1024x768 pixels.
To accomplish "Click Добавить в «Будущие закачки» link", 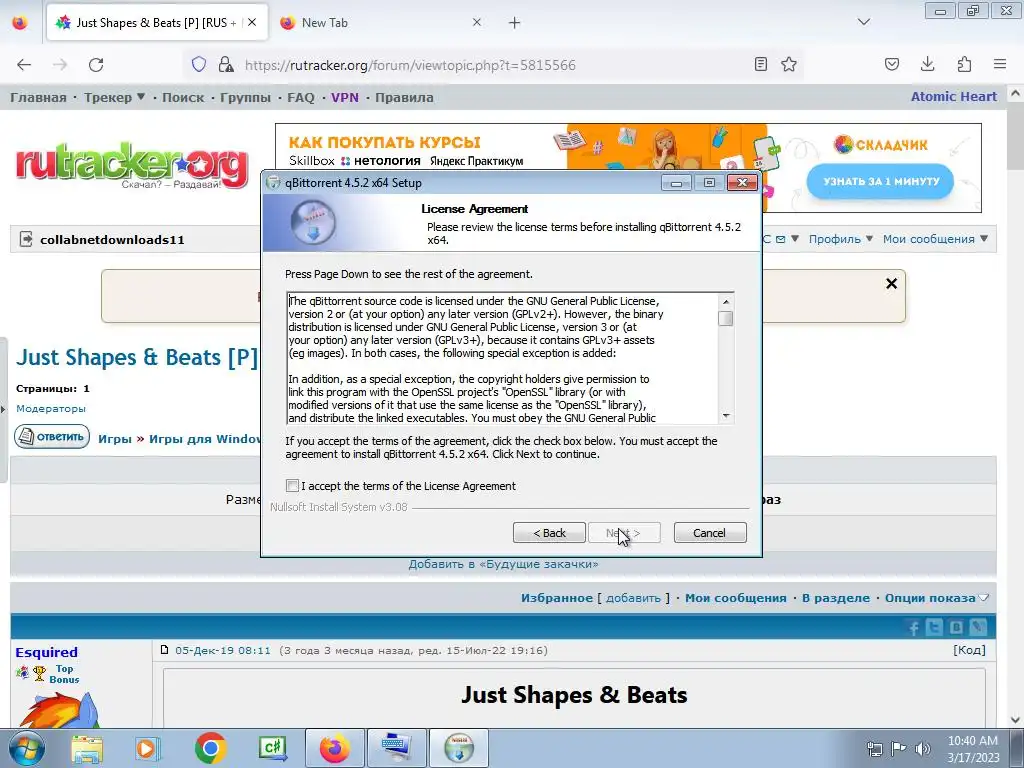I will pyautogui.click(x=504, y=564).
